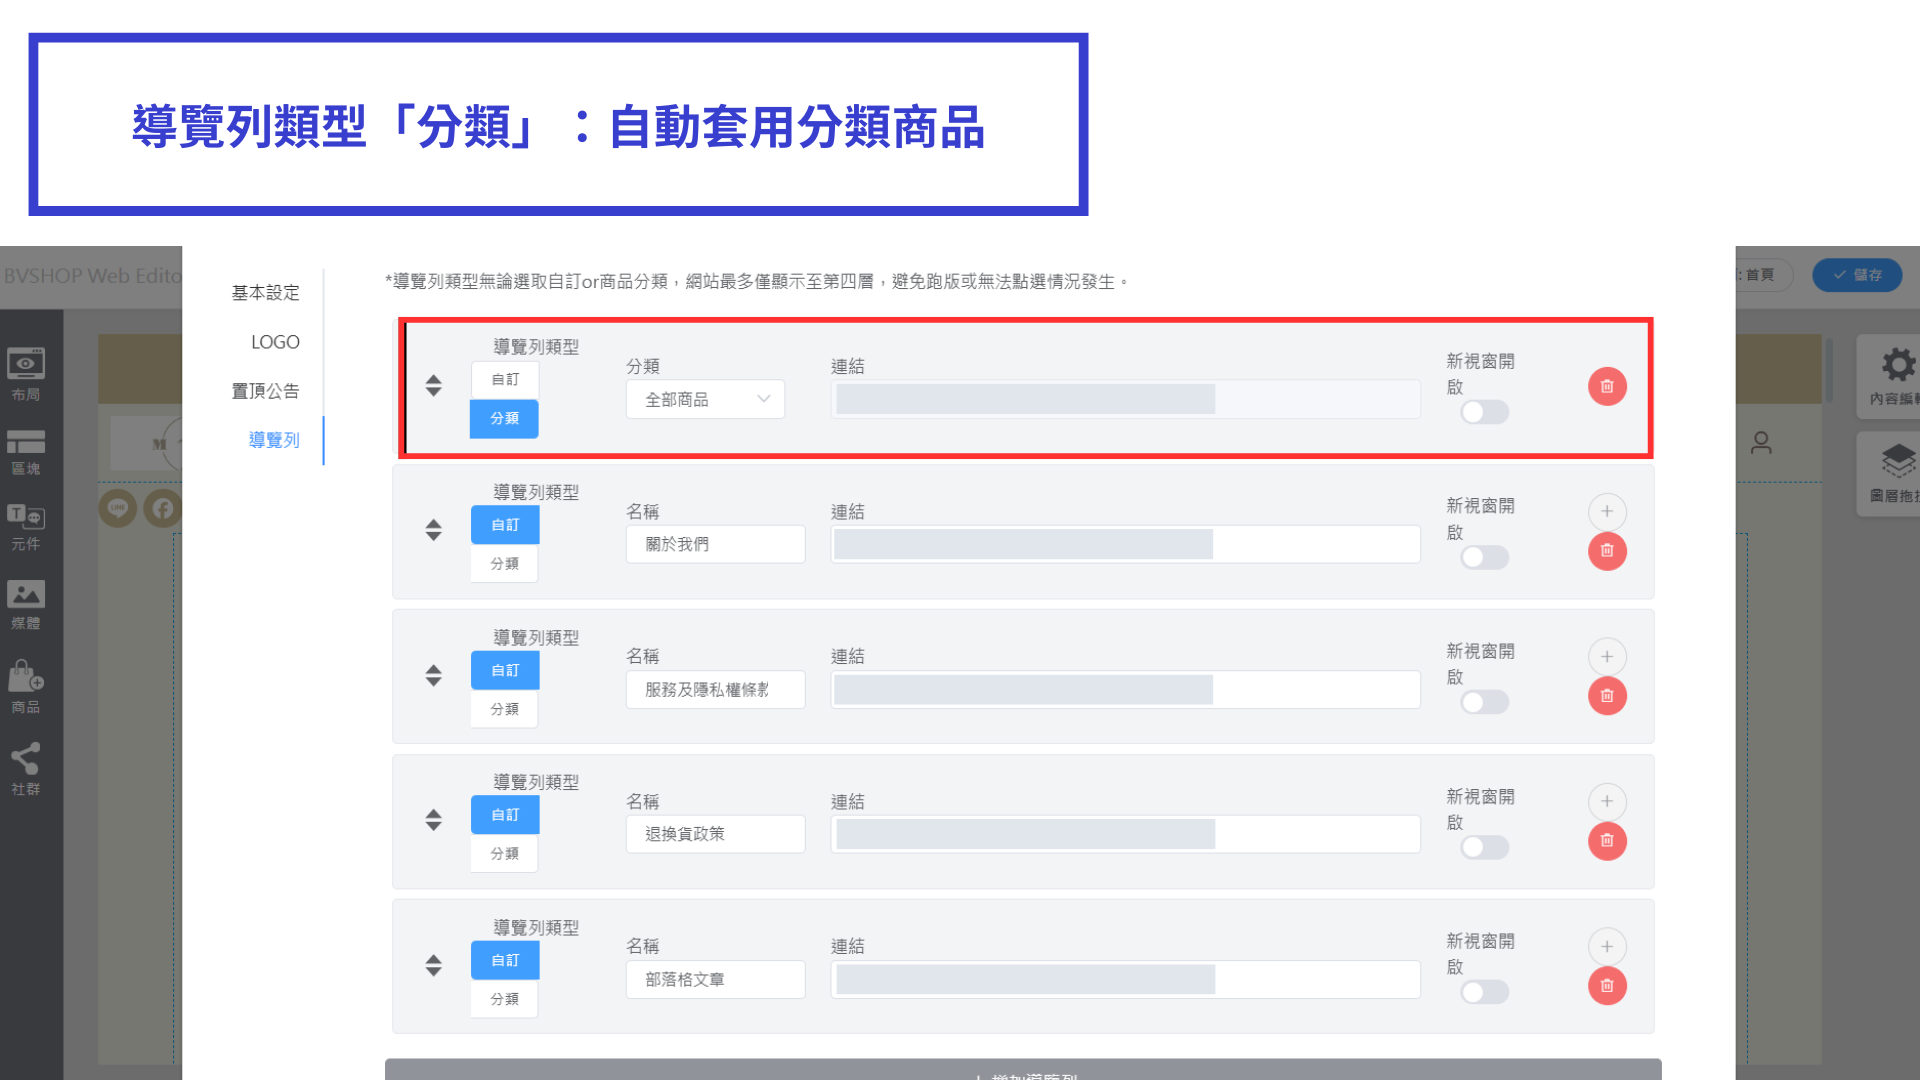Enable new window for 退換貨政策 row

[x=1484, y=847]
